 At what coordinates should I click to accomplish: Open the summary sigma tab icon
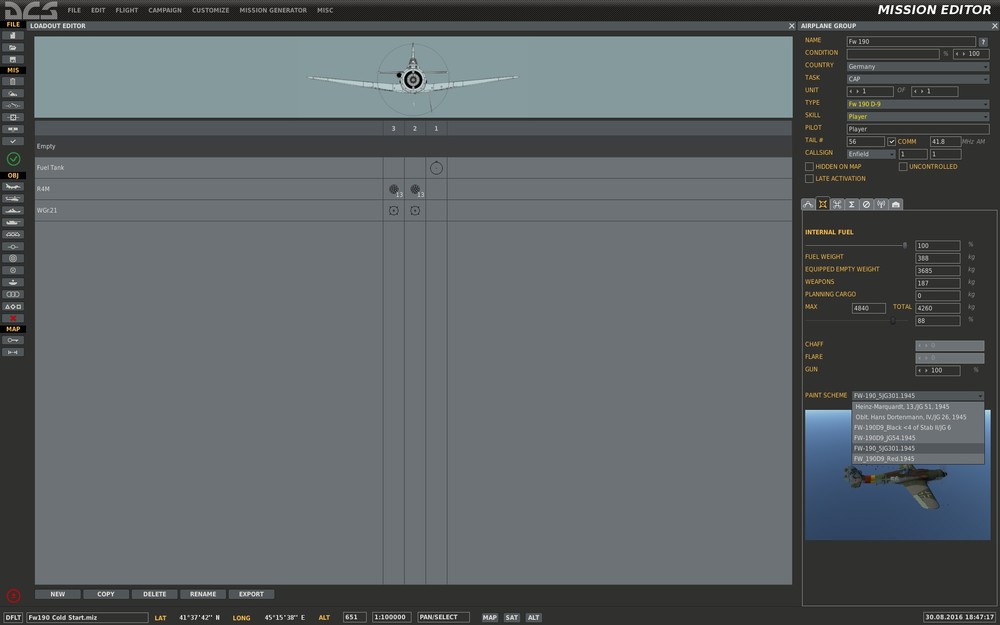(x=851, y=204)
